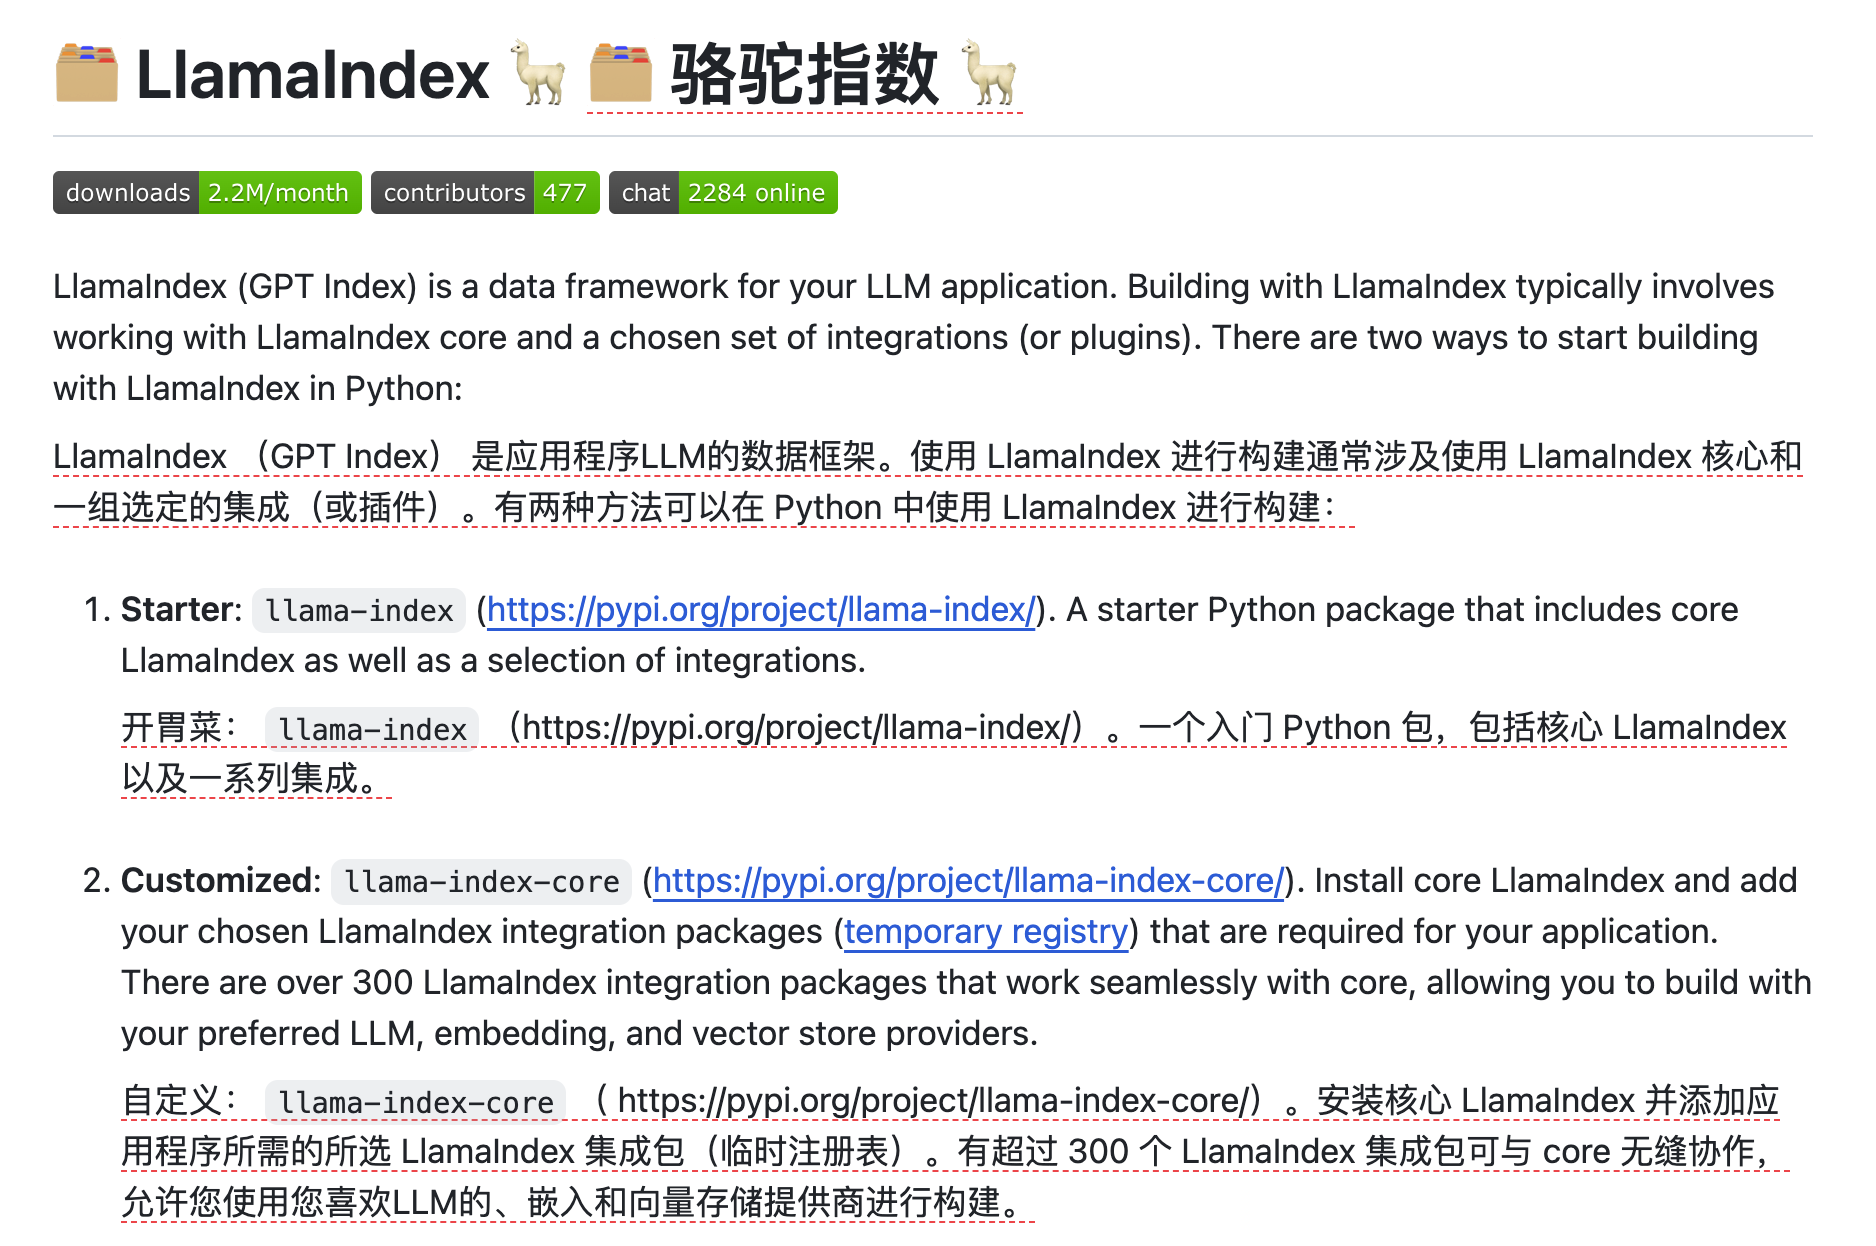This screenshot has width=1876, height=1246.
Task: Click the translated line '允许您使用您喜欢LLM的'
Action: pyautogui.click(x=577, y=1202)
